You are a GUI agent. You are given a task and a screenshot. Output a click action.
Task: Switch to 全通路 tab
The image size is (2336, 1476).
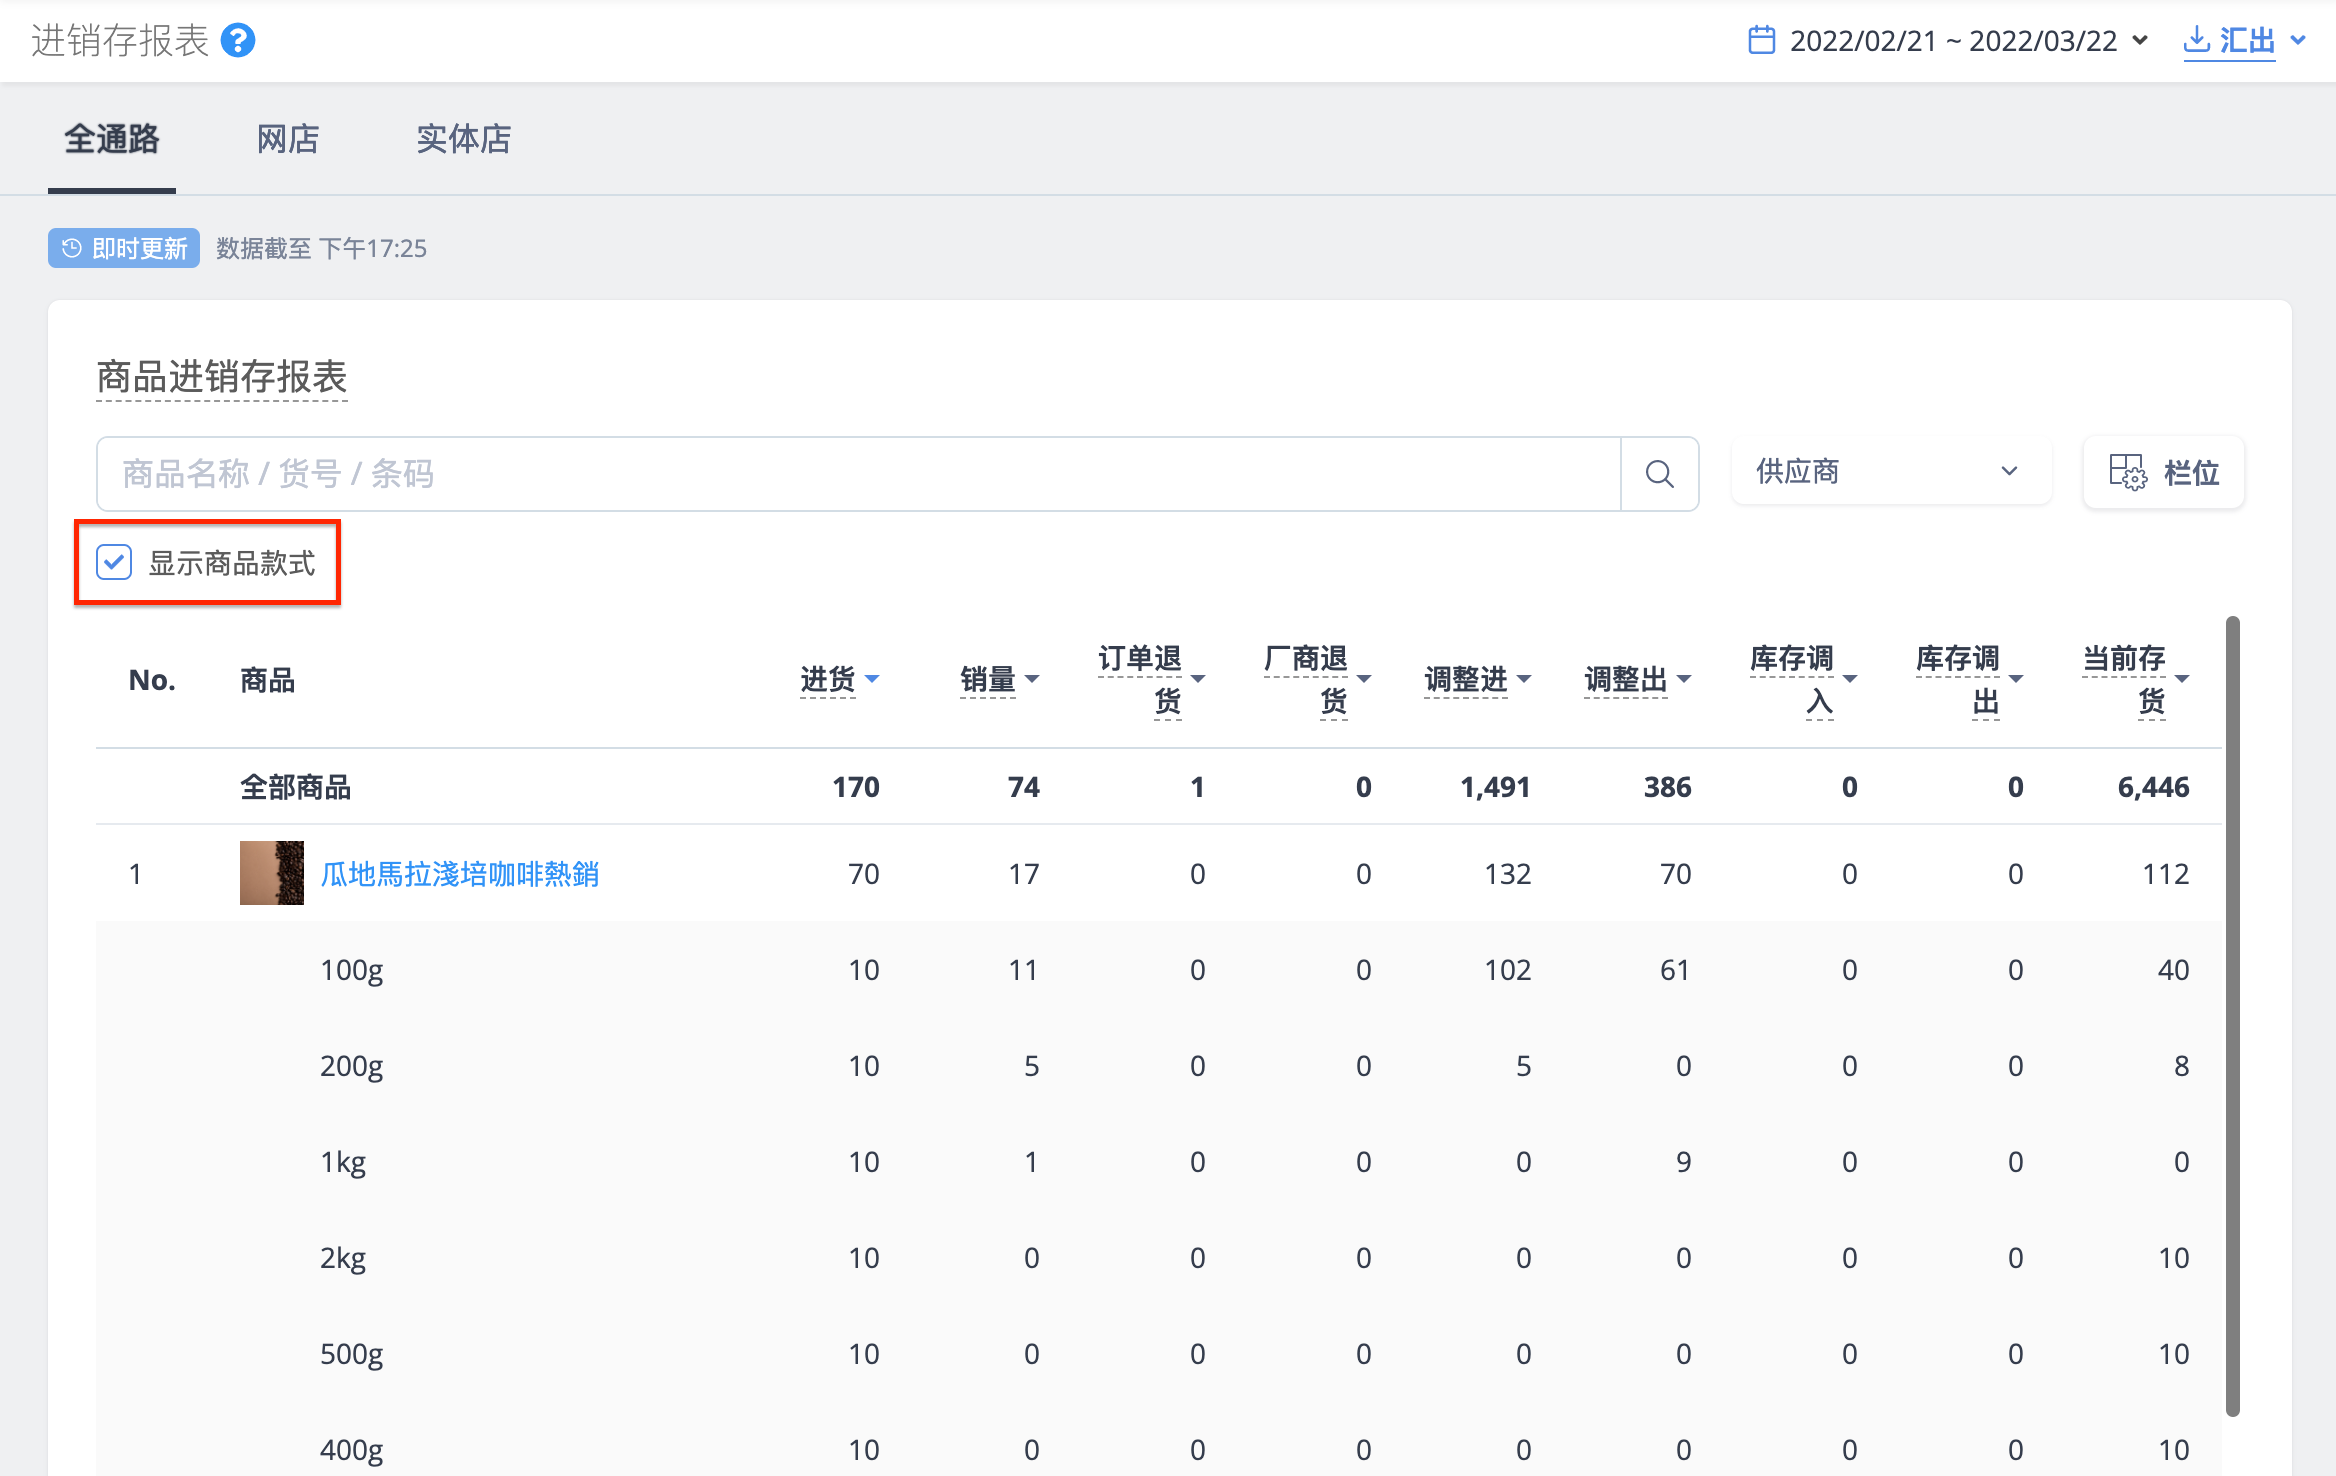(x=112, y=139)
